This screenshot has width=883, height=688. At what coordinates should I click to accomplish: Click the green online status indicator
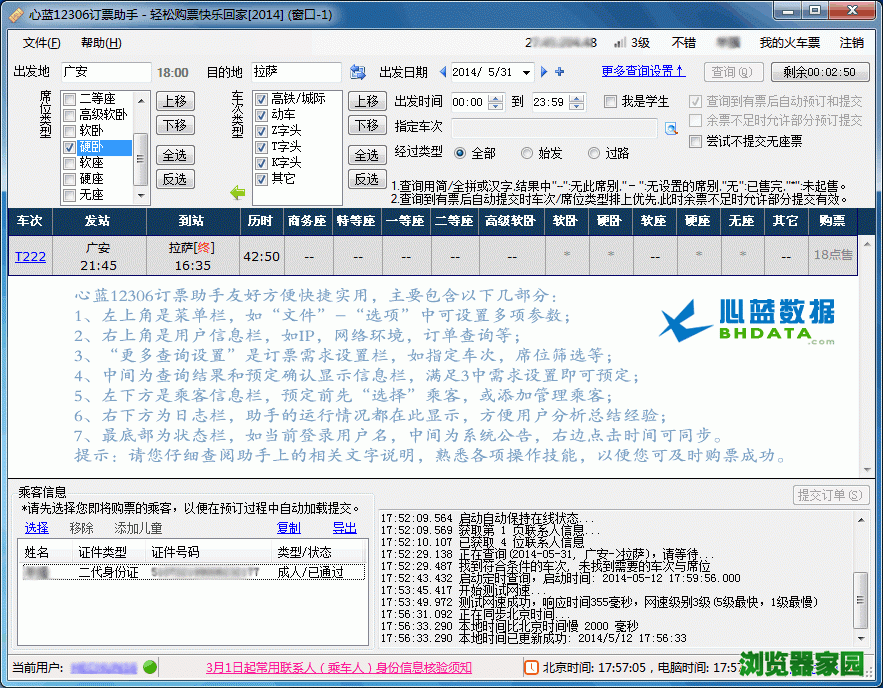pyautogui.click(x=150, y=667)
